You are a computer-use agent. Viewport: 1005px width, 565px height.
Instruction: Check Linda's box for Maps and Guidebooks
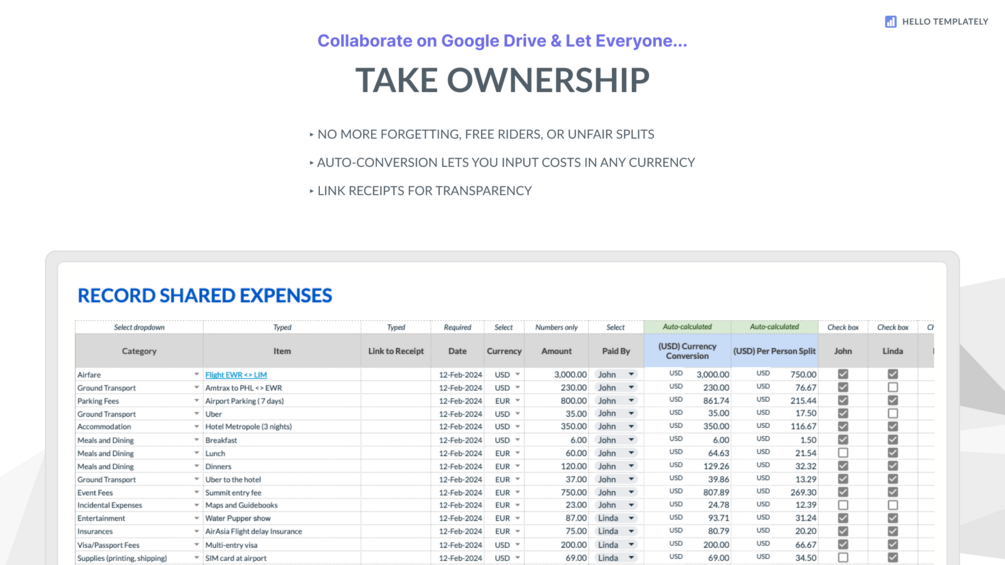[x=893, y=505]
